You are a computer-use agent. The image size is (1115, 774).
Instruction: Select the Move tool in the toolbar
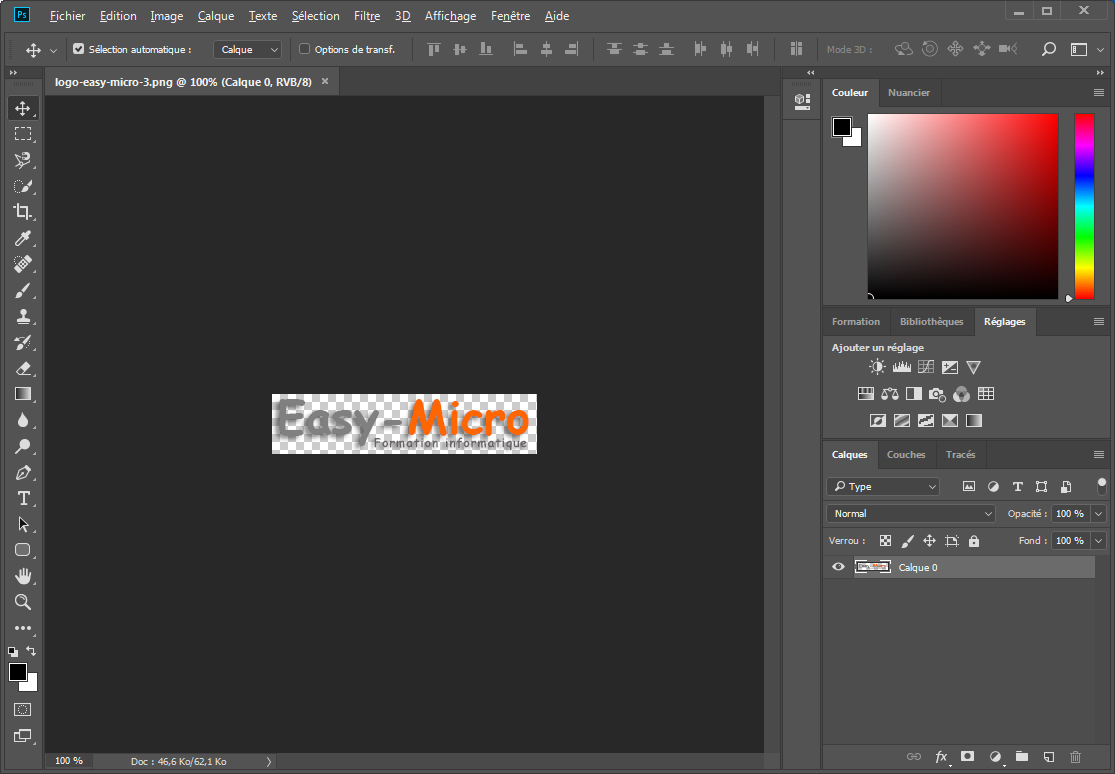click(x=23, y=108)
